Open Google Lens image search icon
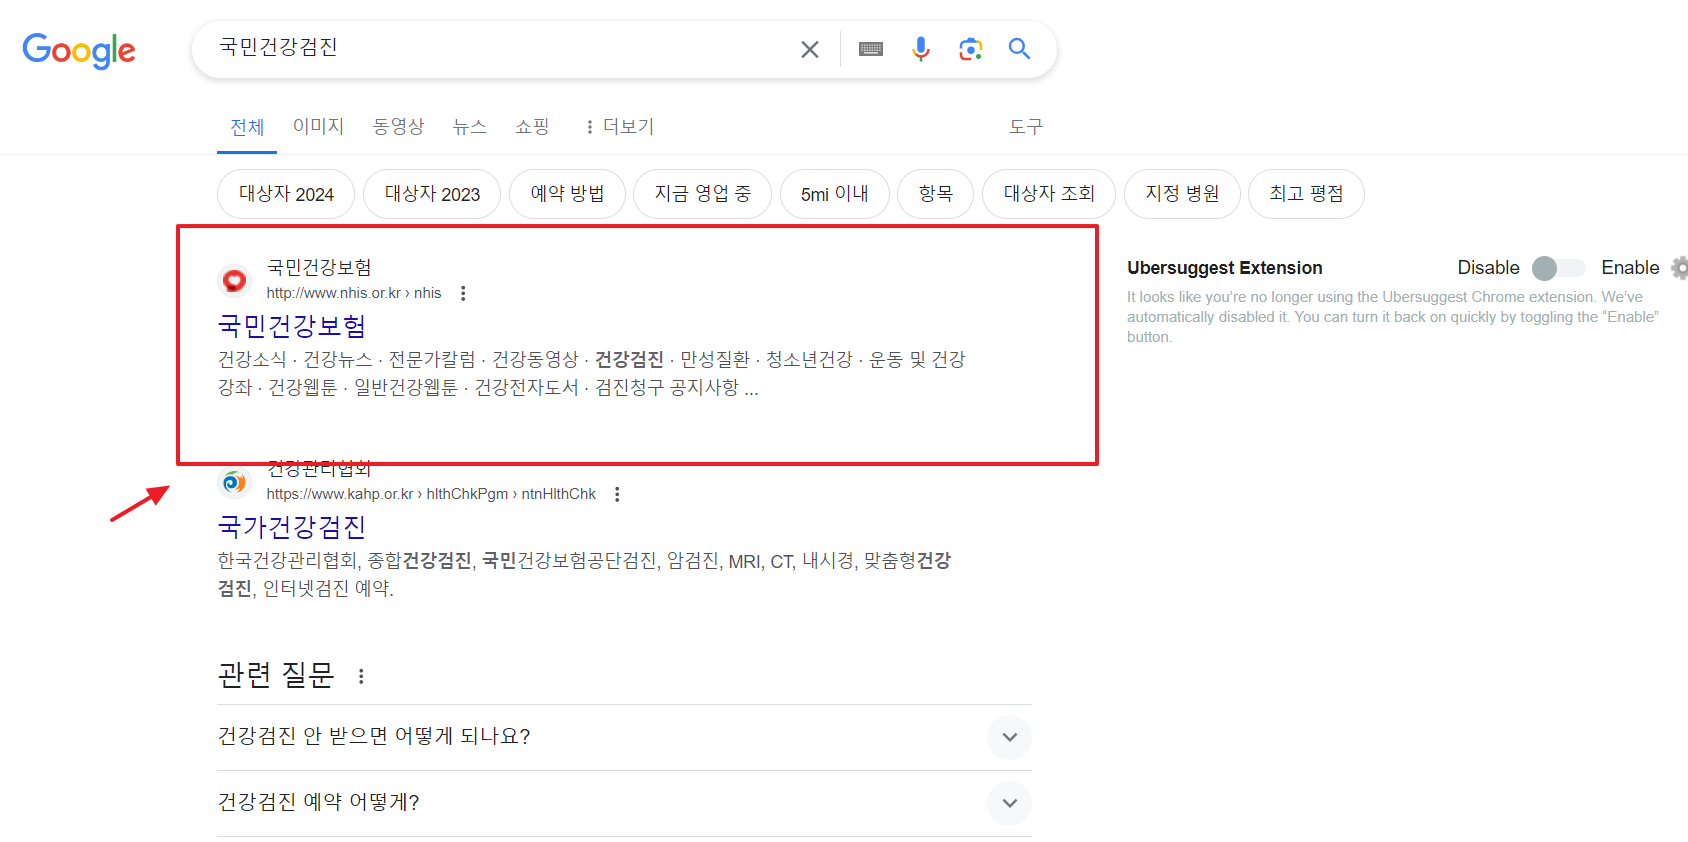 click(970, 49)
